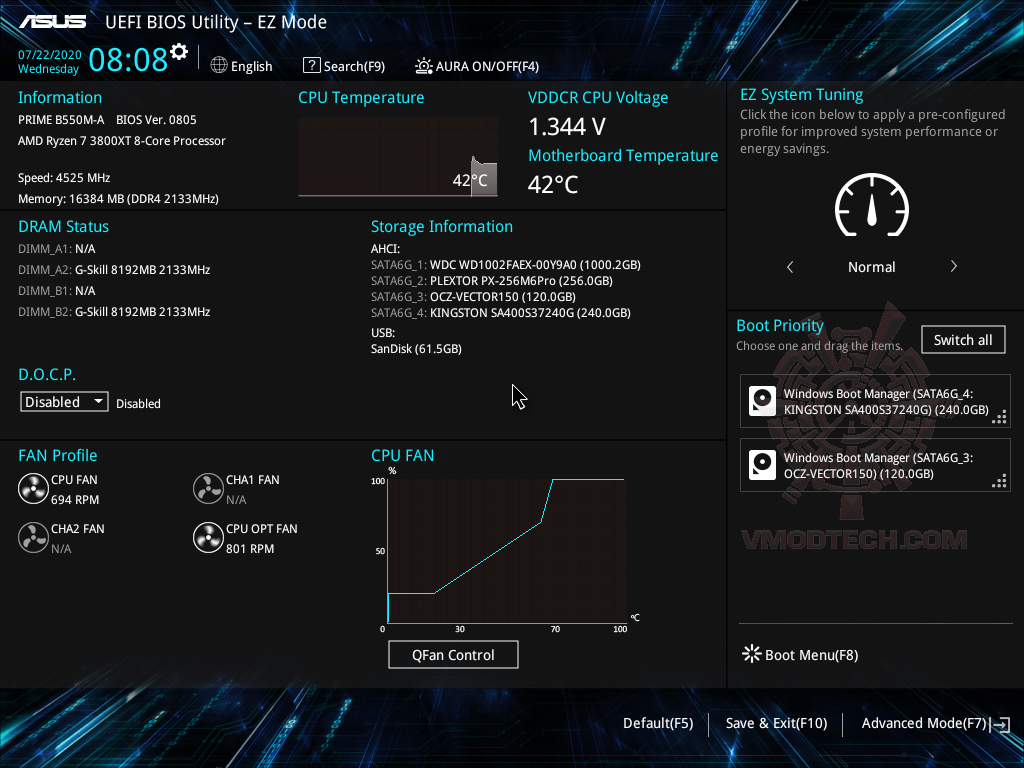1024x768 pixels.
Task: Click the EZ System Tuning heading
Action: click(801, 95)
